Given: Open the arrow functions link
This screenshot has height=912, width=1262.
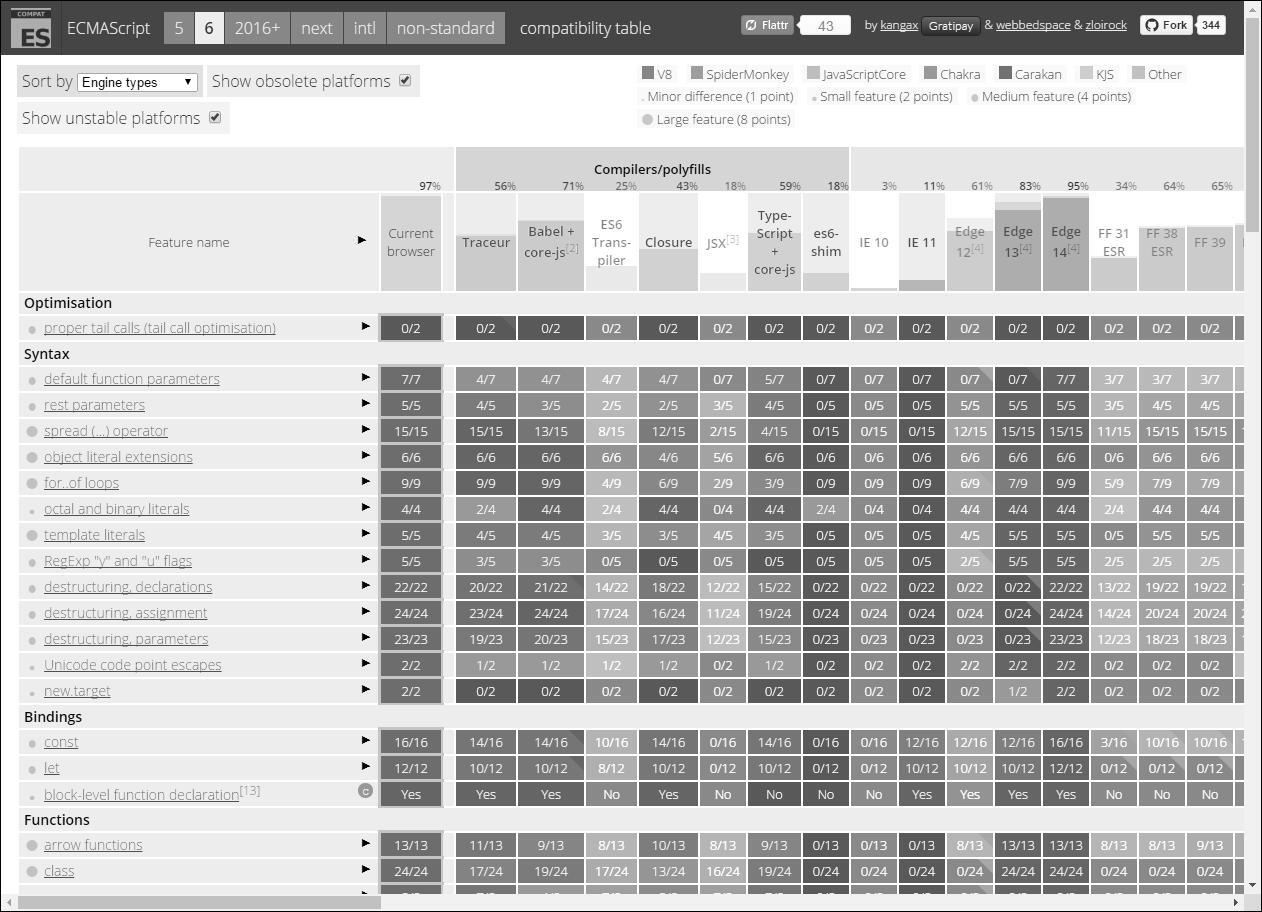Looking at the screenshot, I should (93, 845).
